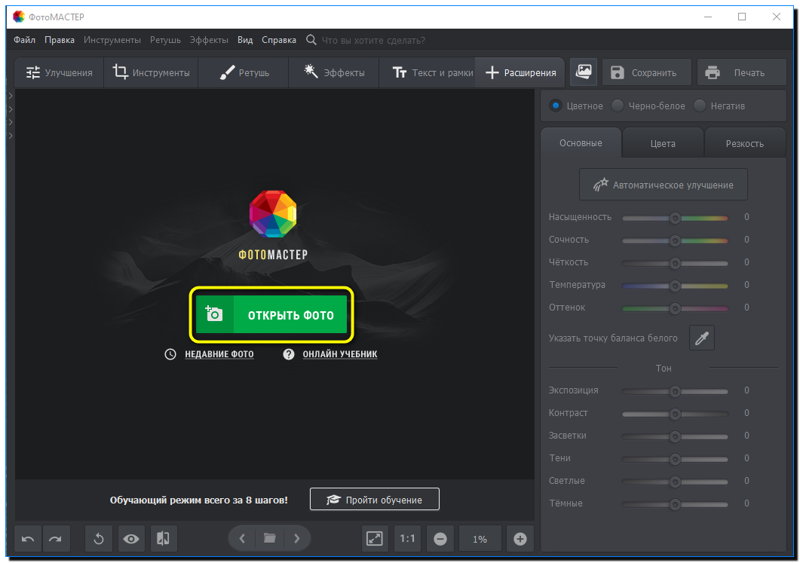Open the НЕДАВНИЕ ФОТО link
Screen dimensions: 800x563
[x=219, y=354]
